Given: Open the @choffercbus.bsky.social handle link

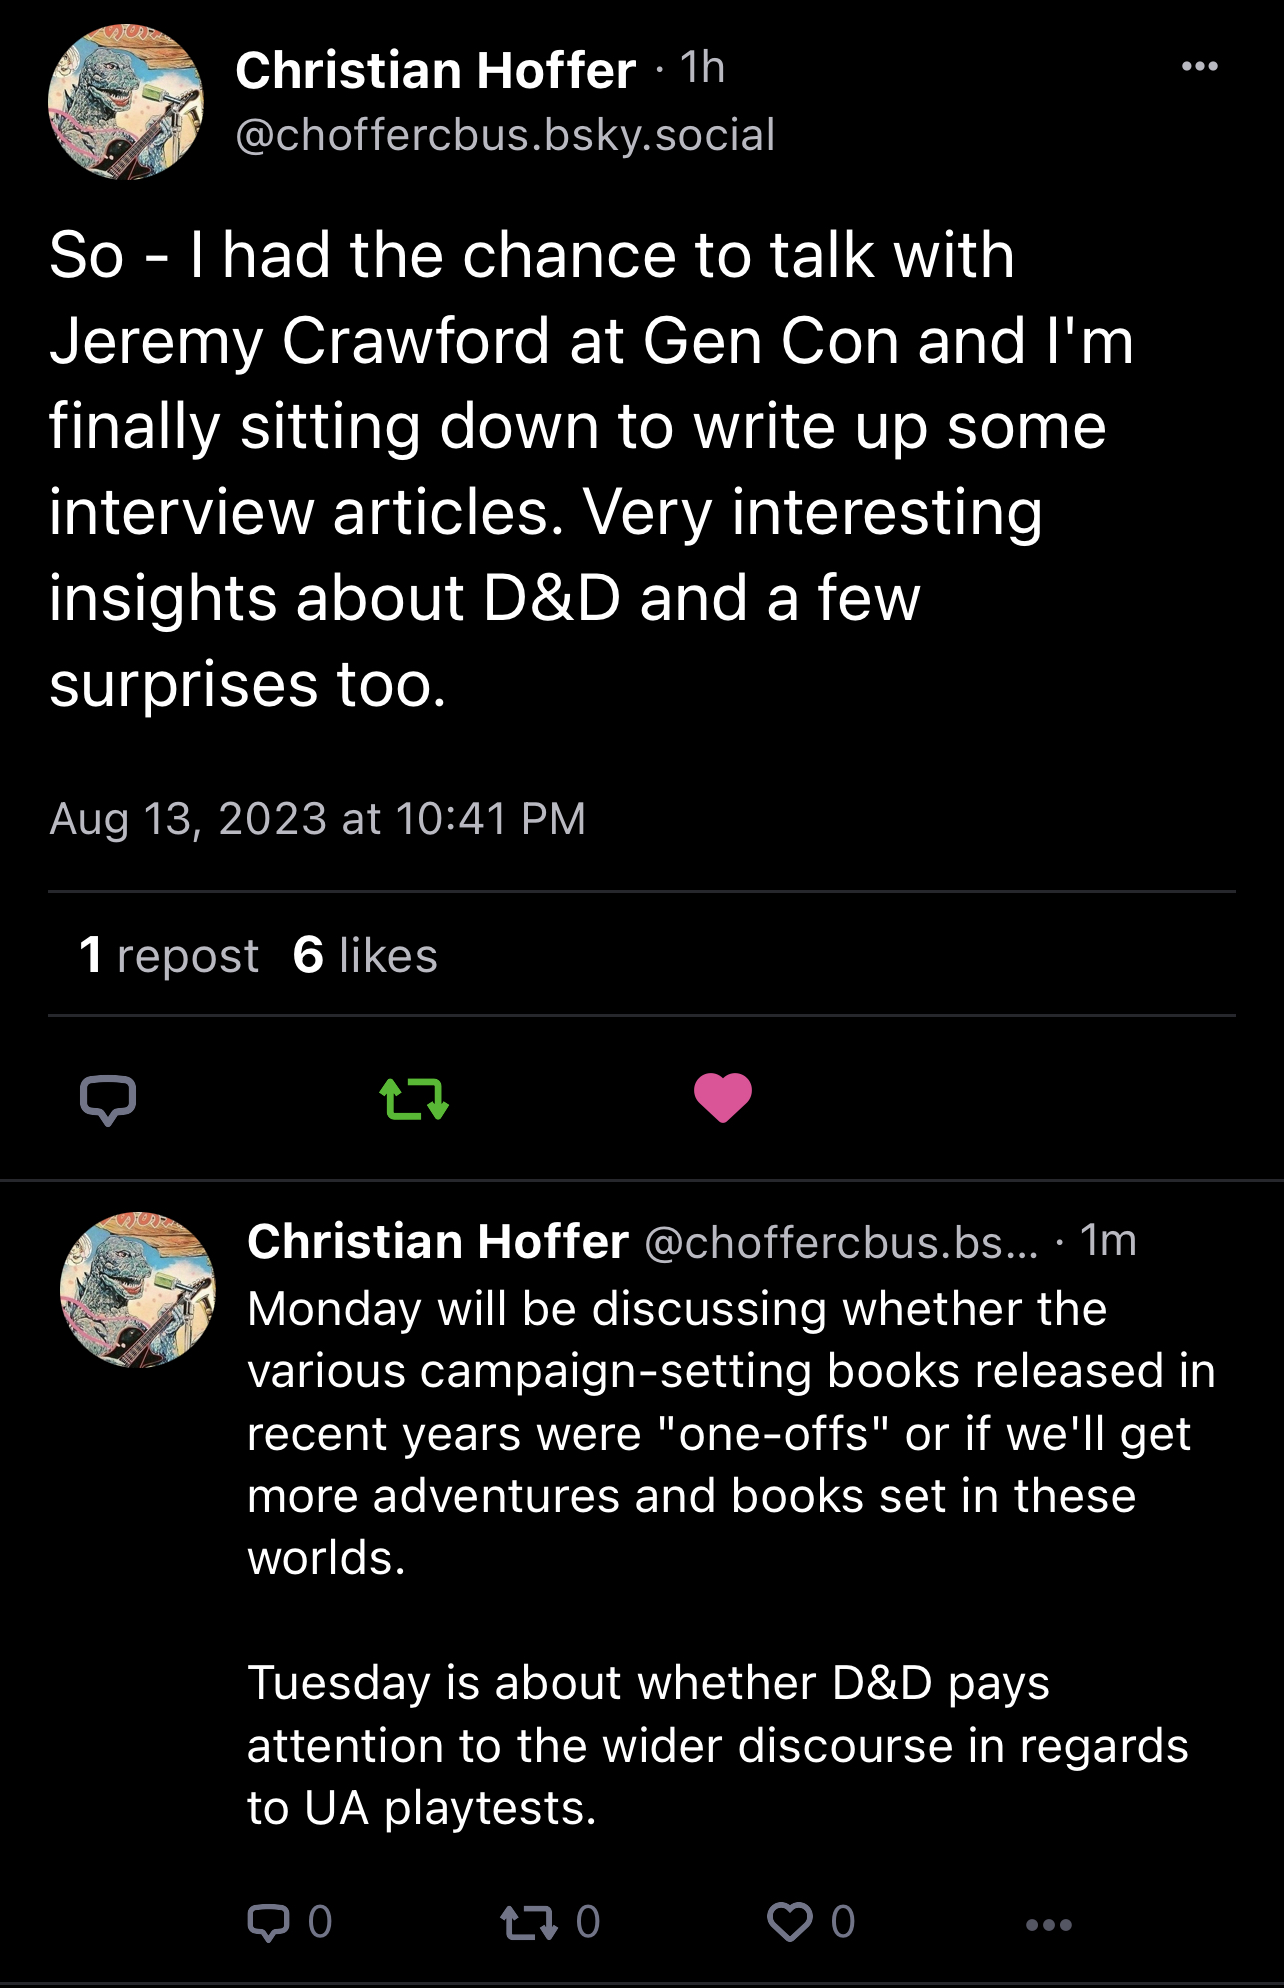Looking at the screenshot, I should point(505,135).
